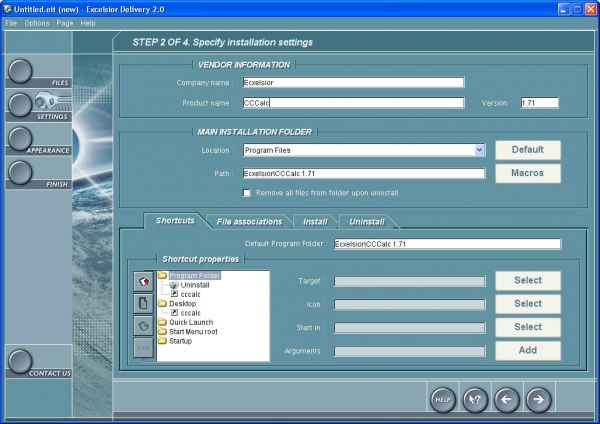Click Select button next to Target field

pyautogui.click(x=528, y=281)
